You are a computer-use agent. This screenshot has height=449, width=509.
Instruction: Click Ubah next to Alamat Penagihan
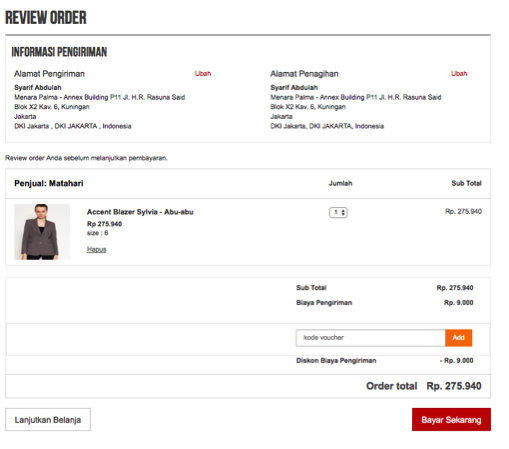pyautogui.click(x=459, y=73)
